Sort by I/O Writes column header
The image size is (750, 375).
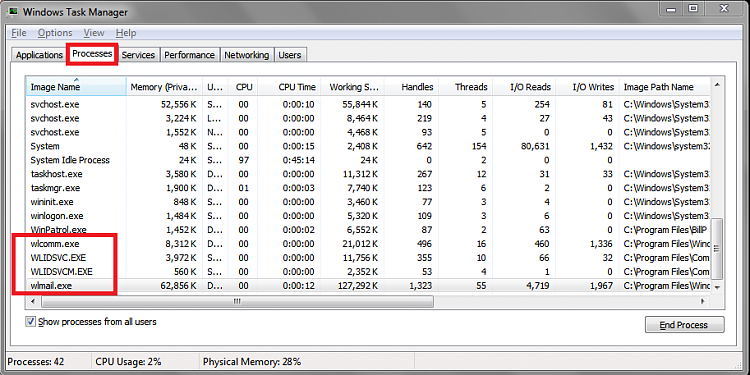587,87
